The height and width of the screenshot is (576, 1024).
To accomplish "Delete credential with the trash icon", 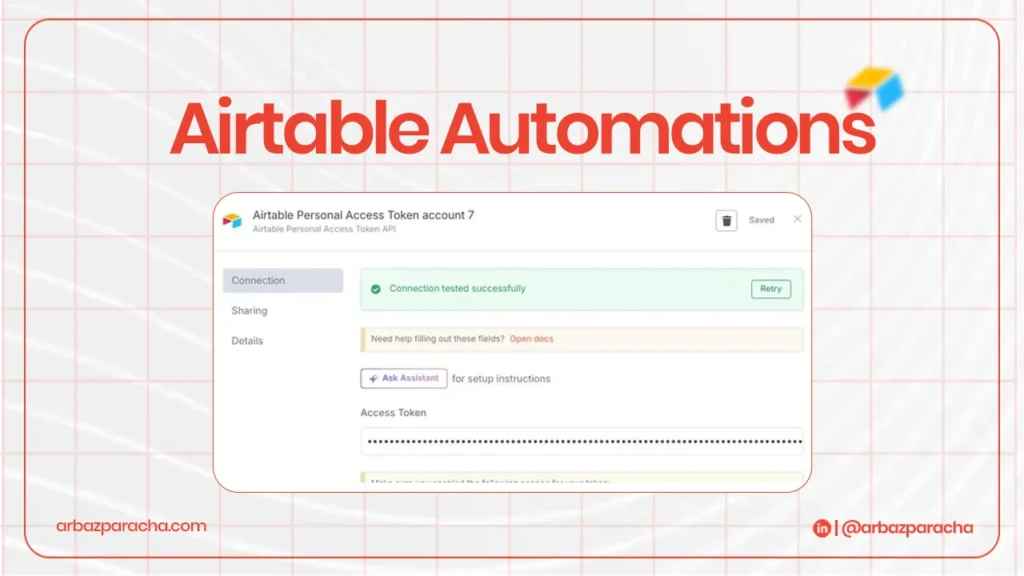I will pyautogui.click(x=726, y=221).
